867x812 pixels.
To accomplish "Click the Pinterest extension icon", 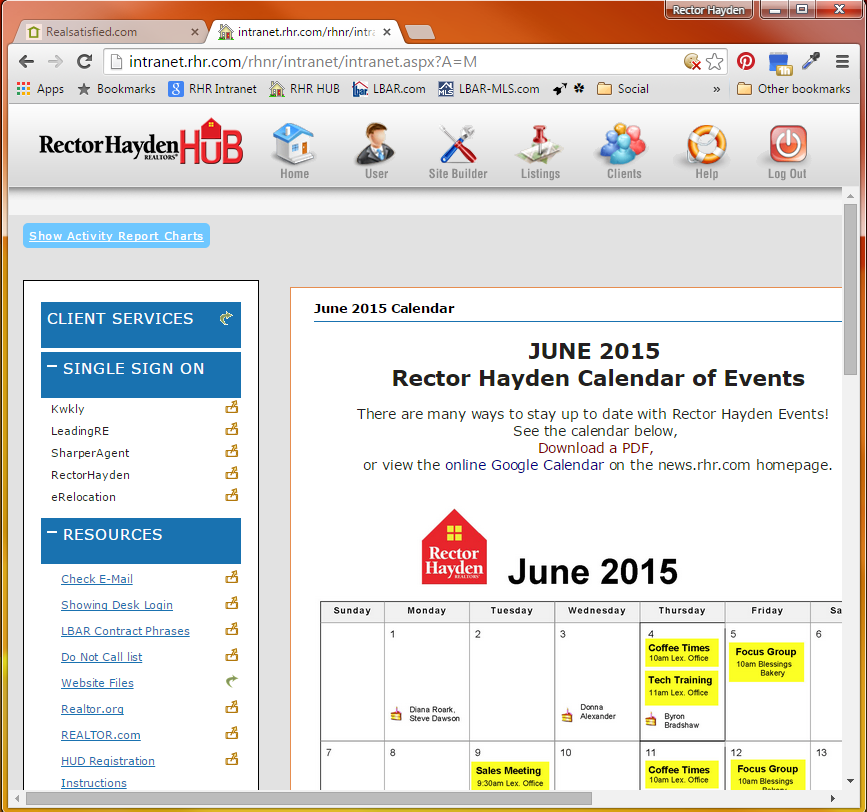I will click(x=746, y=61).
